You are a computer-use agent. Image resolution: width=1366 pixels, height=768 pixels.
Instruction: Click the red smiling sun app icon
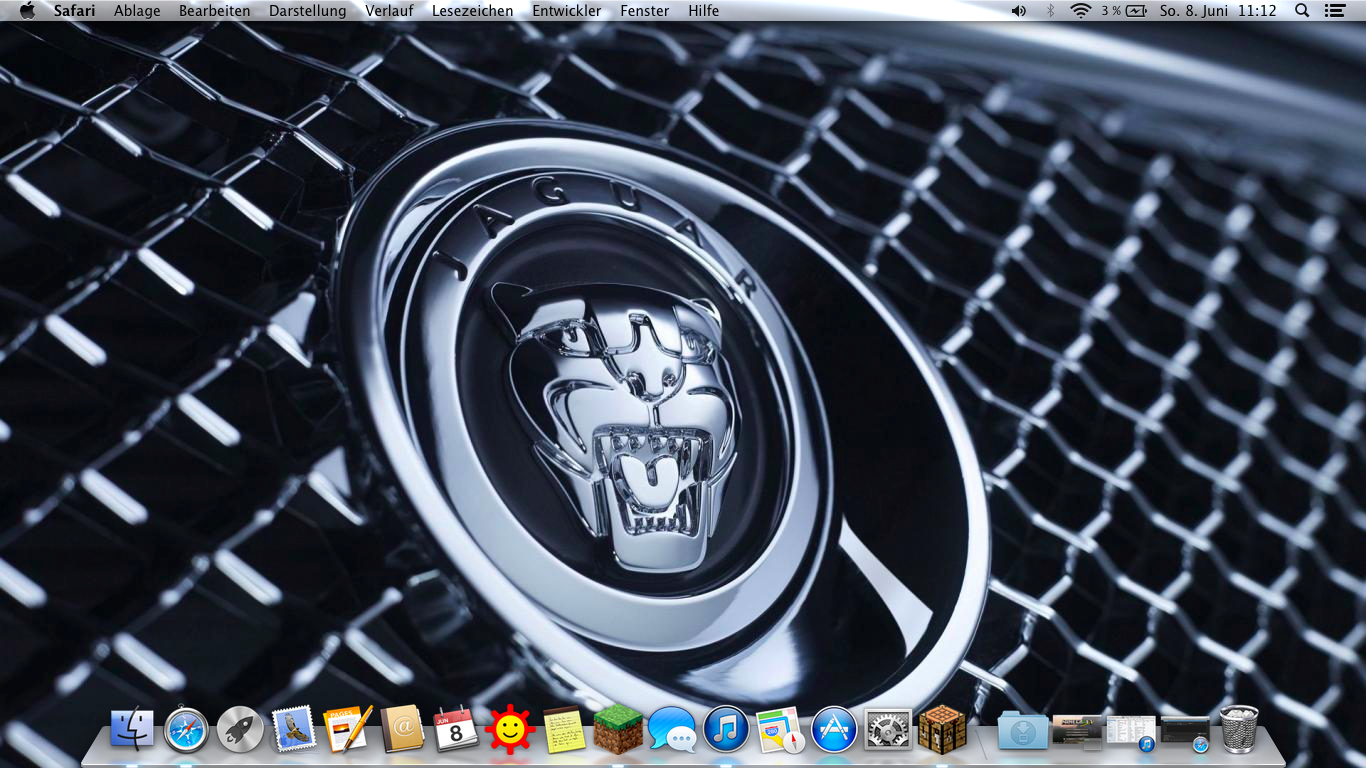(x=510, y=729)
